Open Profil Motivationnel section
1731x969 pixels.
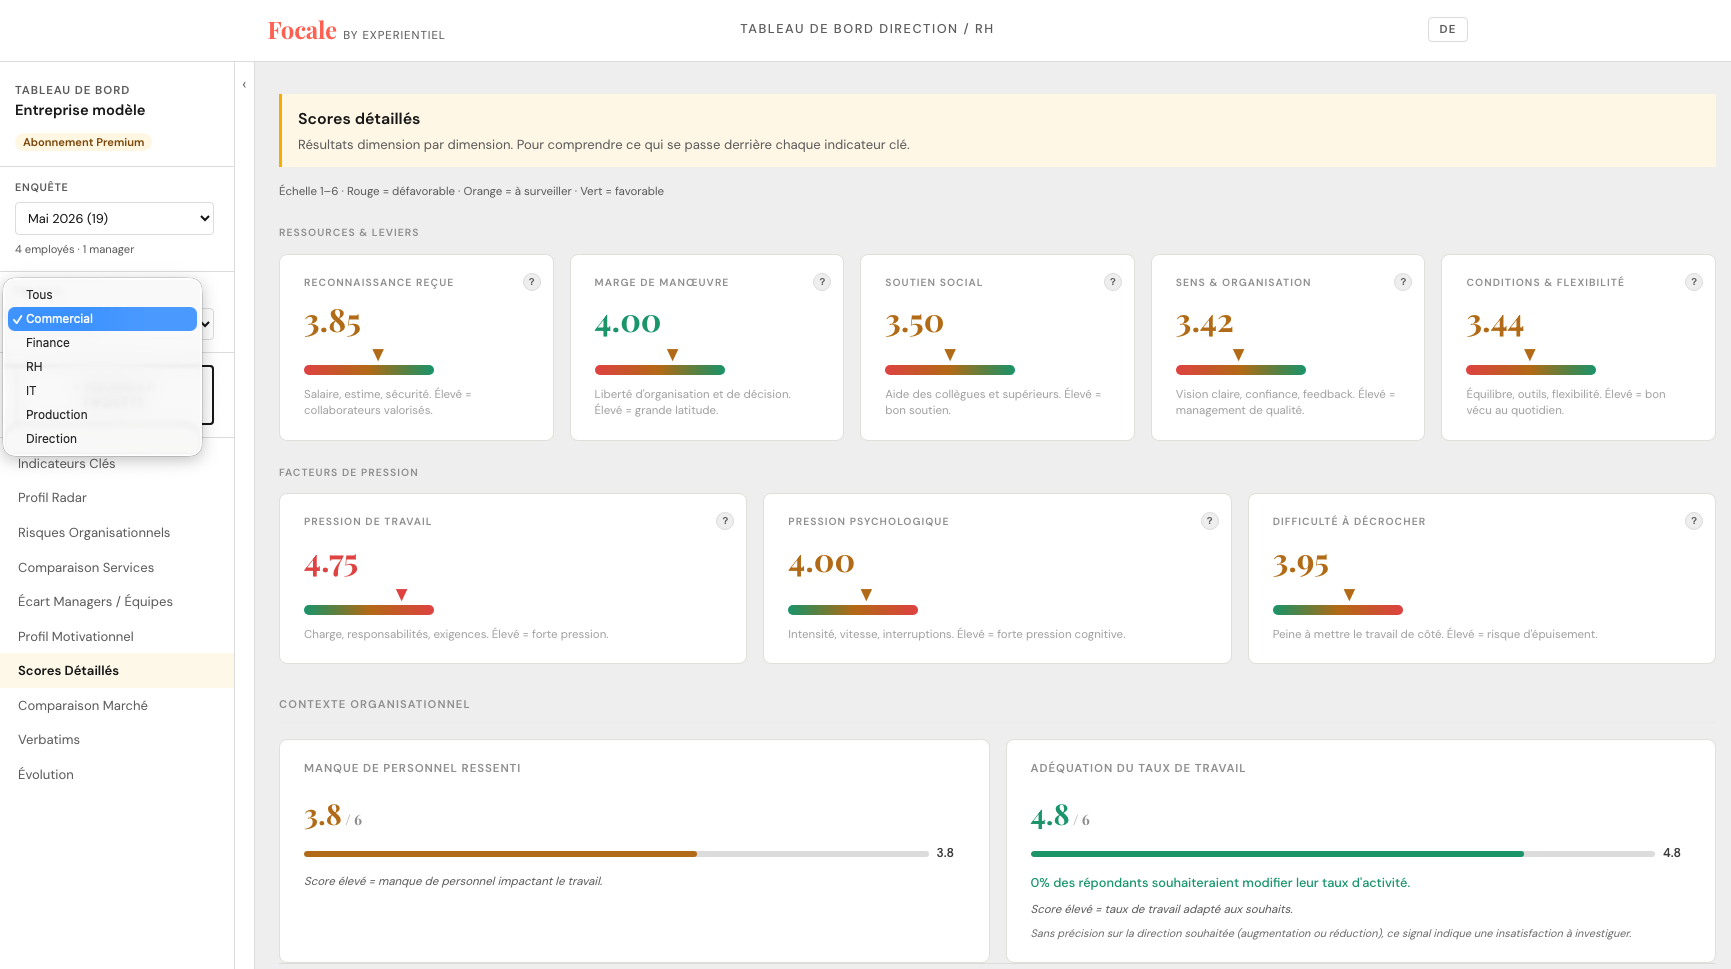pyautogui.click(x=117, y=636)
